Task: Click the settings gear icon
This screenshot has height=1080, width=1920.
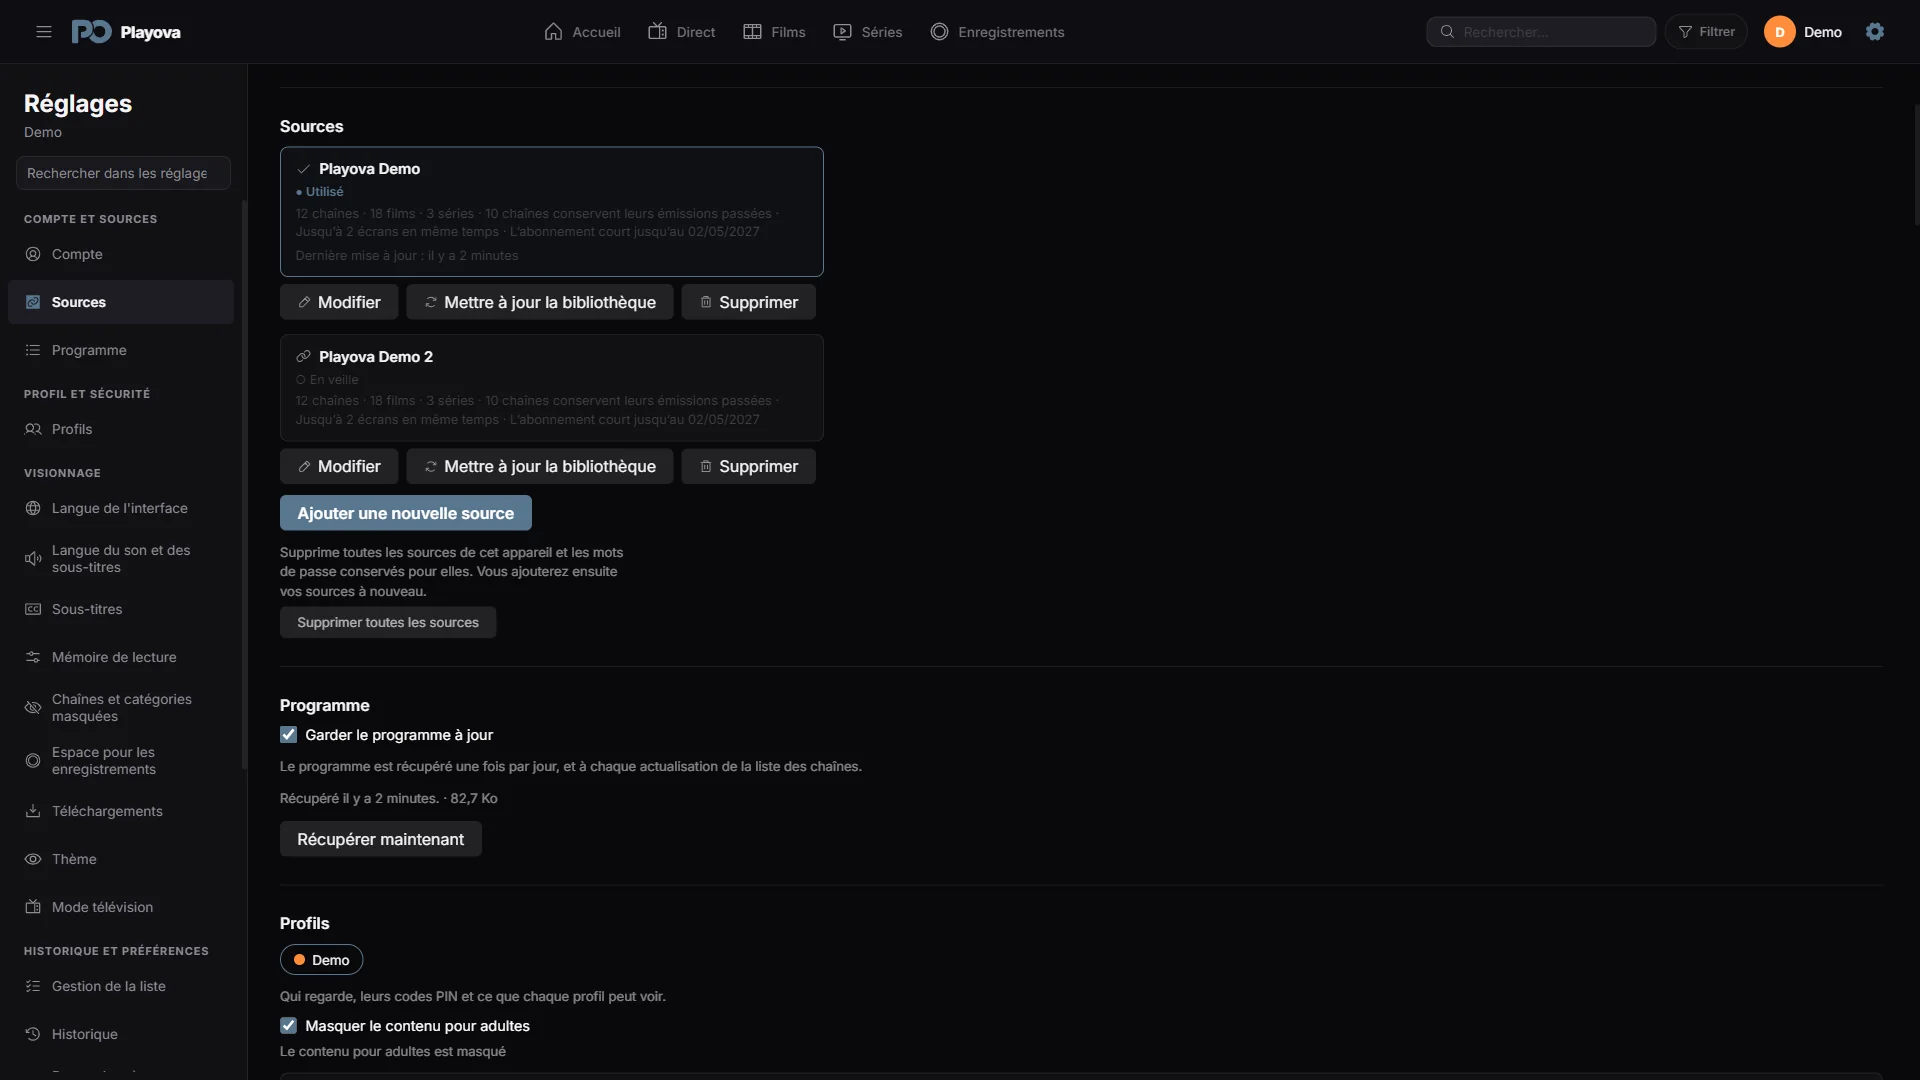Action: click(x=1875, y=32)
